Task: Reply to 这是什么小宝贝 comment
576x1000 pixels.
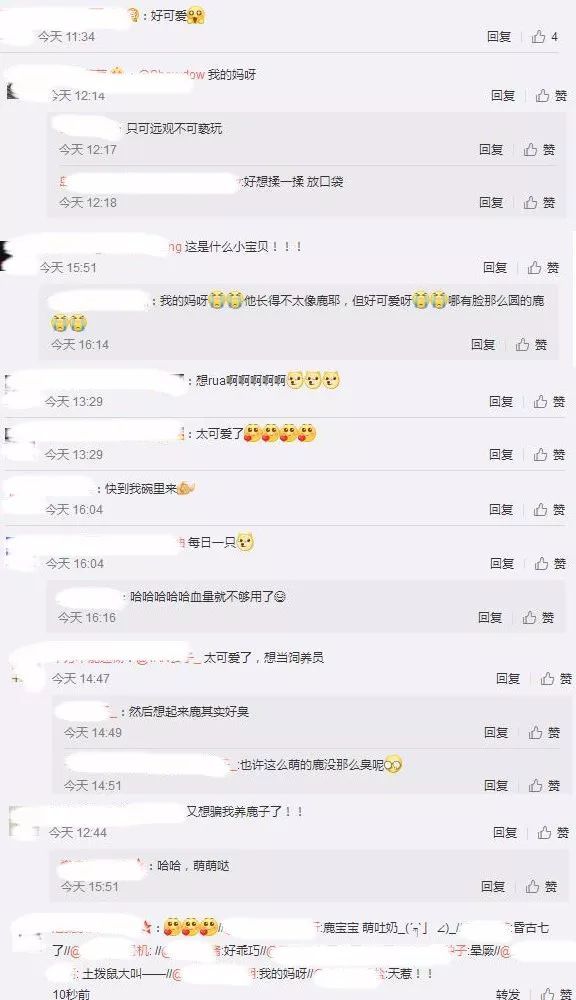Action: pos(495,268)
